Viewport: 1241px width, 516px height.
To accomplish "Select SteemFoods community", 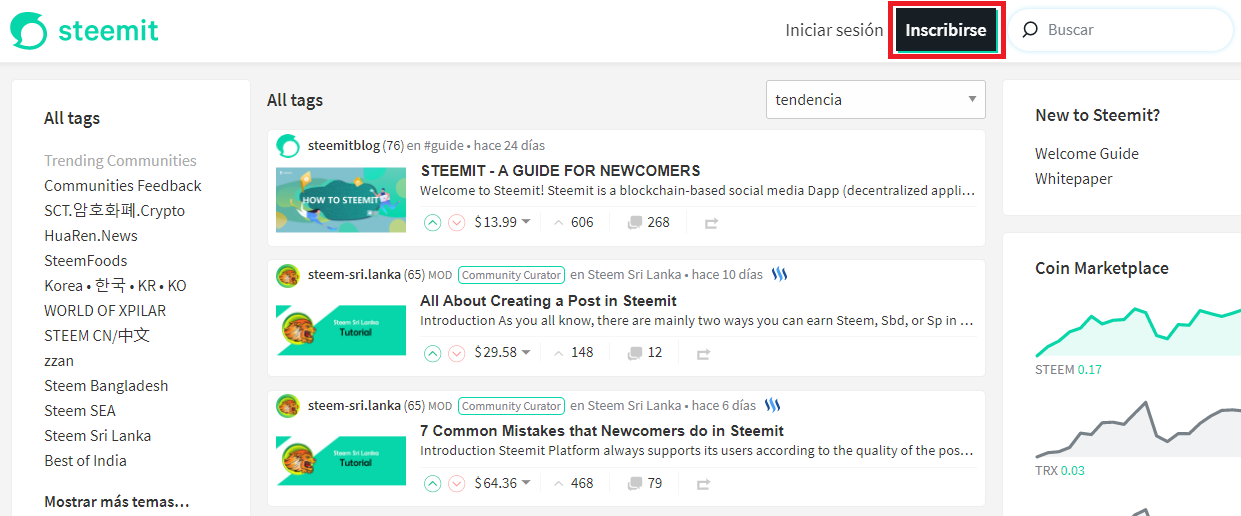I will coord(86,261).
